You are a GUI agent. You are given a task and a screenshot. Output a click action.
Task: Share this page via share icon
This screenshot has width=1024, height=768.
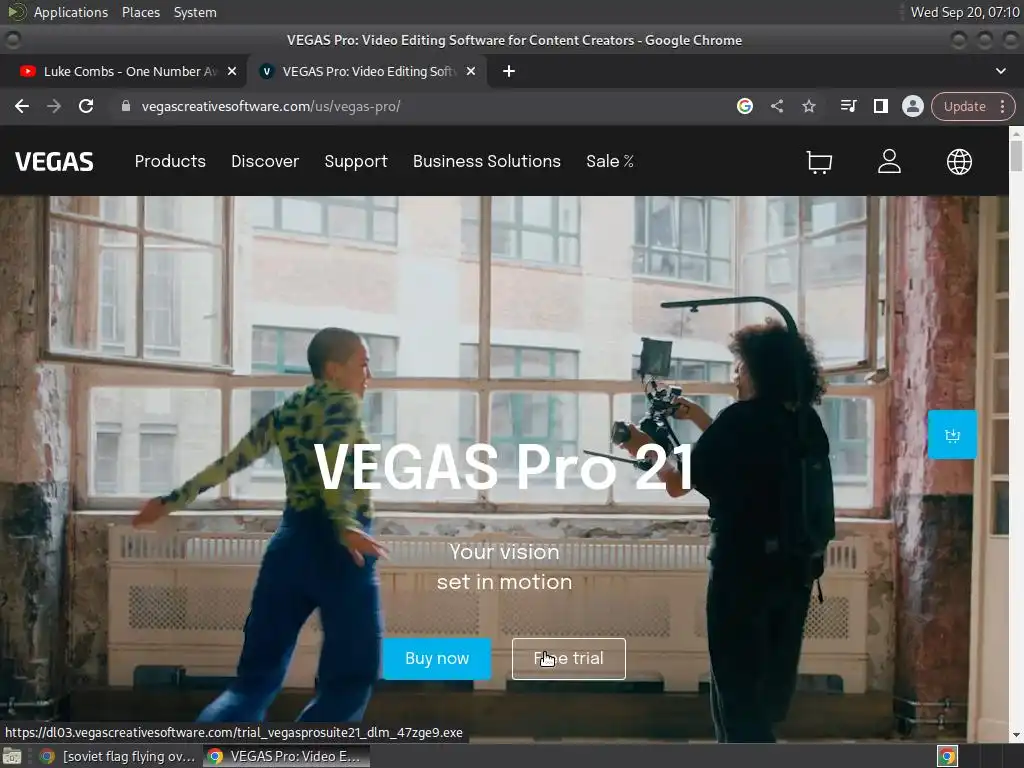tap(776, 106)
